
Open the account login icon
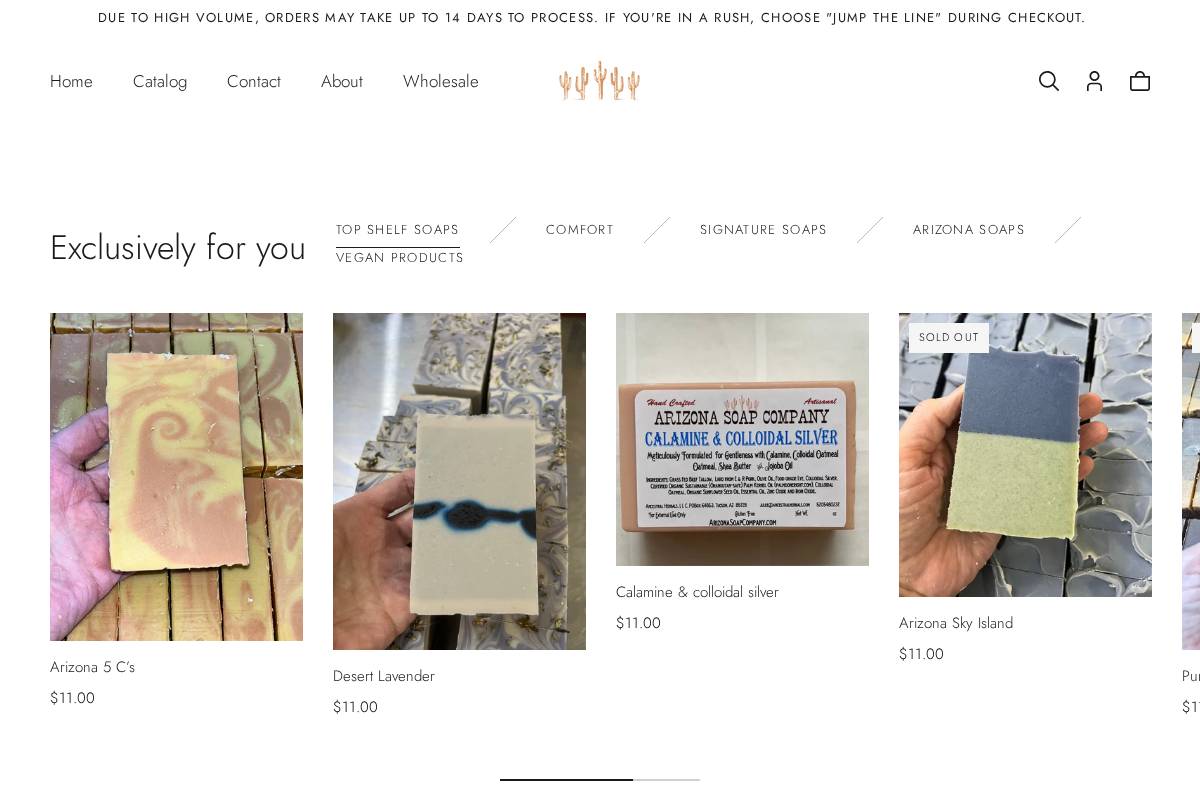(1094, 81)
